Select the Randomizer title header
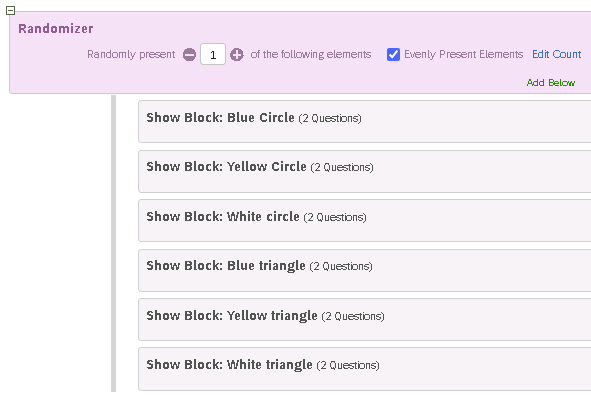Viewport: 591px width, 403px height. tap(56, 29)
